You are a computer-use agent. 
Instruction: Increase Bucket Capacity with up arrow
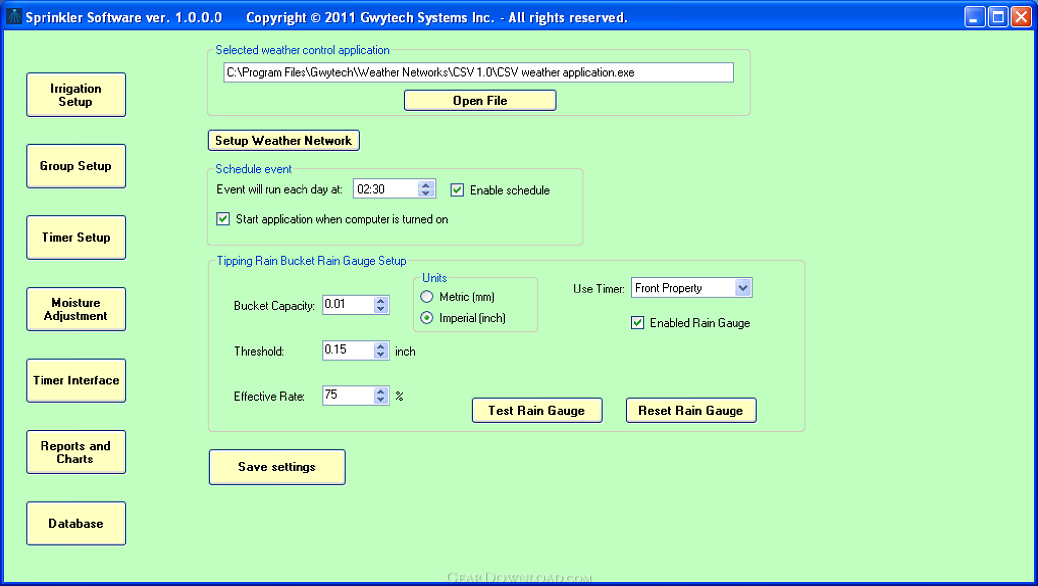click(381, 301)
